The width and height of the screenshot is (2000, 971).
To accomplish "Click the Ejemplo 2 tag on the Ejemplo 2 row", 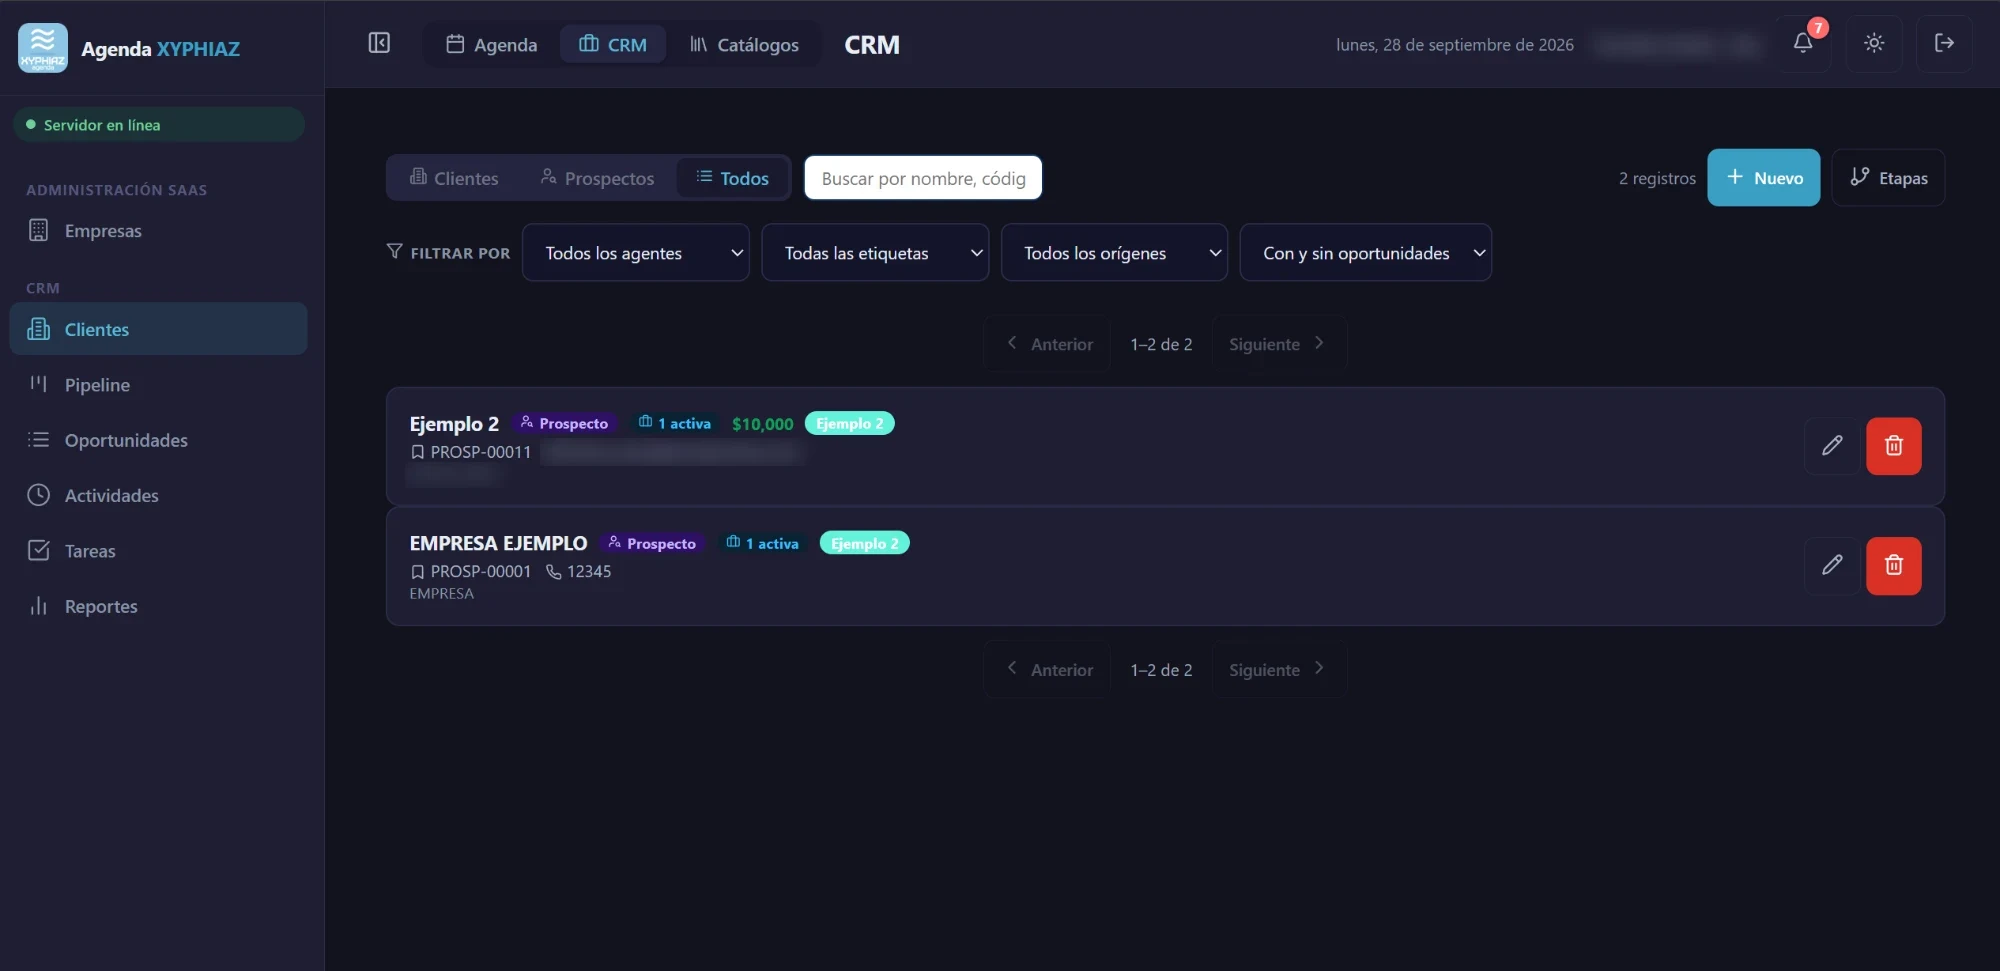I will coord(850,424).
